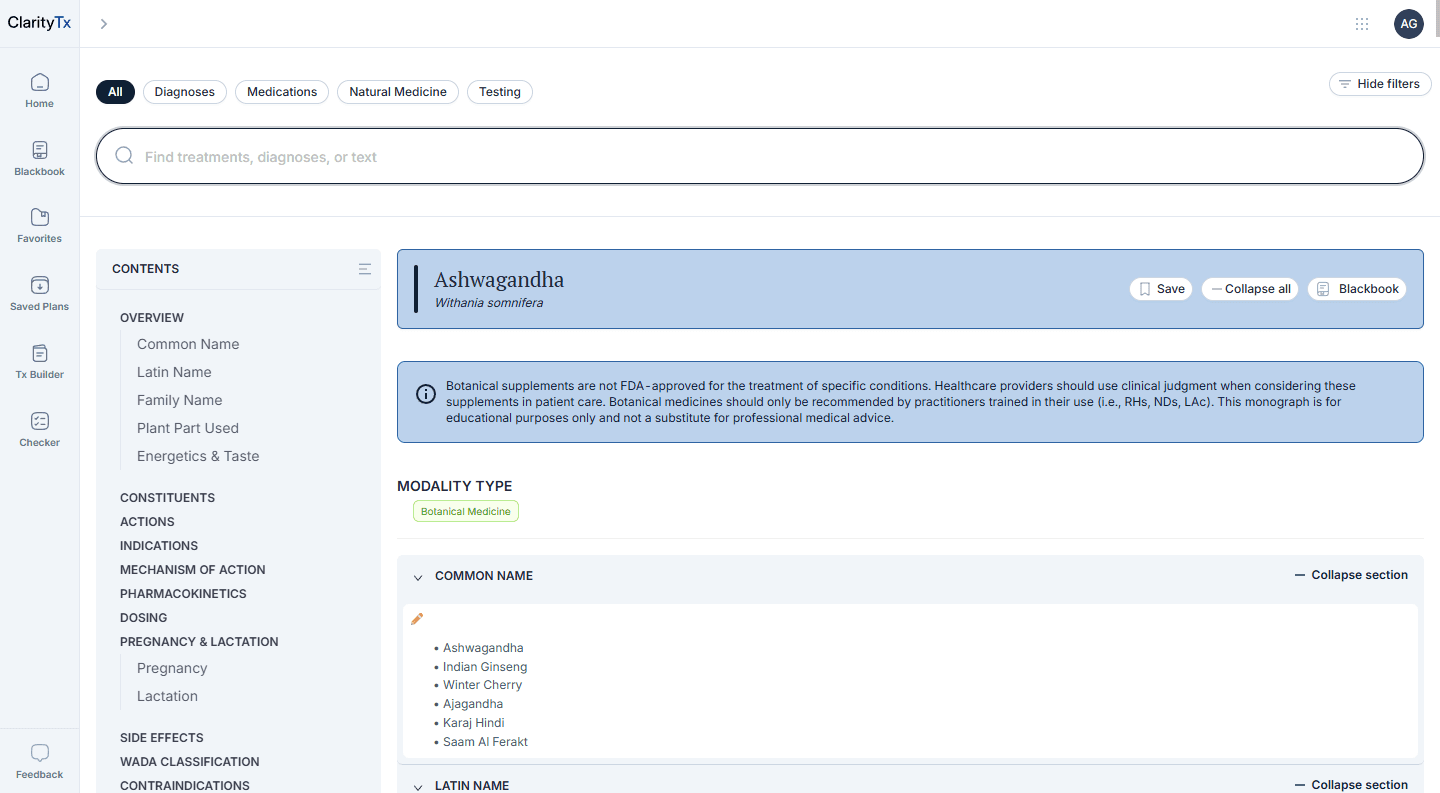Open the Home section in the sidebar
This screenshot has height=793, width=1440.
click(x=39, y=89)
